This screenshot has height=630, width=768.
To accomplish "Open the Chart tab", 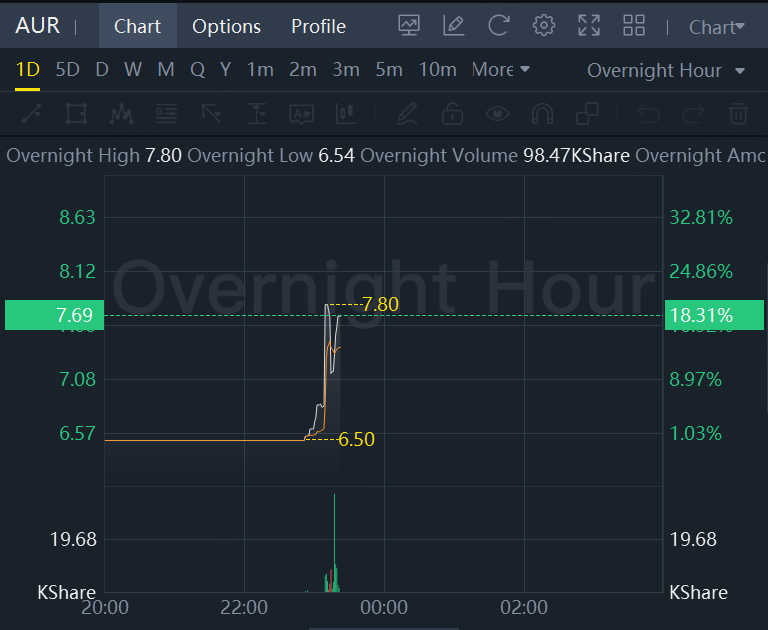I will click(x=138, y=26).
